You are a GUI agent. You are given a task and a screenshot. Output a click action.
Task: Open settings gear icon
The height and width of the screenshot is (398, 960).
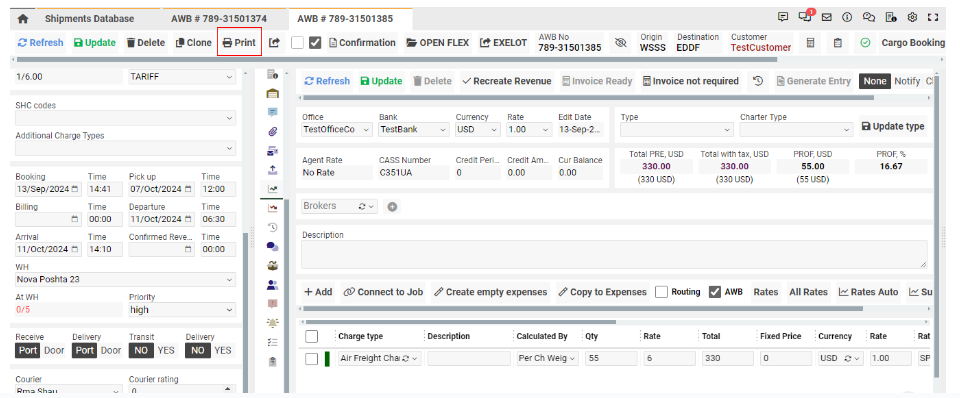912,18
